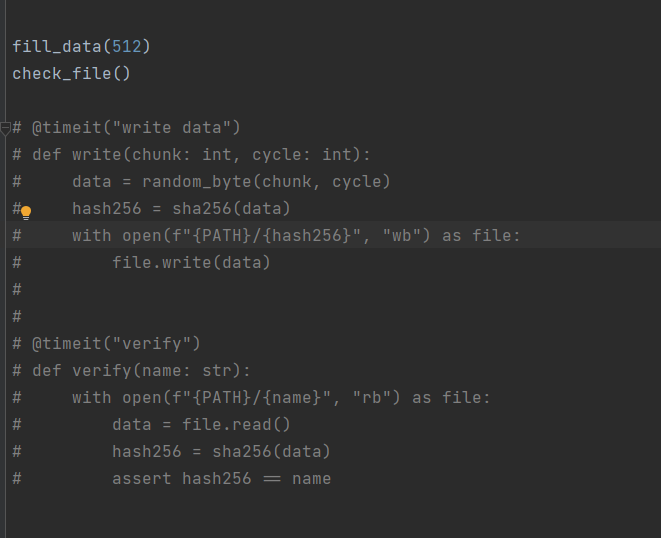Click hash256 = sha256(data) under write
Viewport: 661px width, 538px height.
coord(181,209)
